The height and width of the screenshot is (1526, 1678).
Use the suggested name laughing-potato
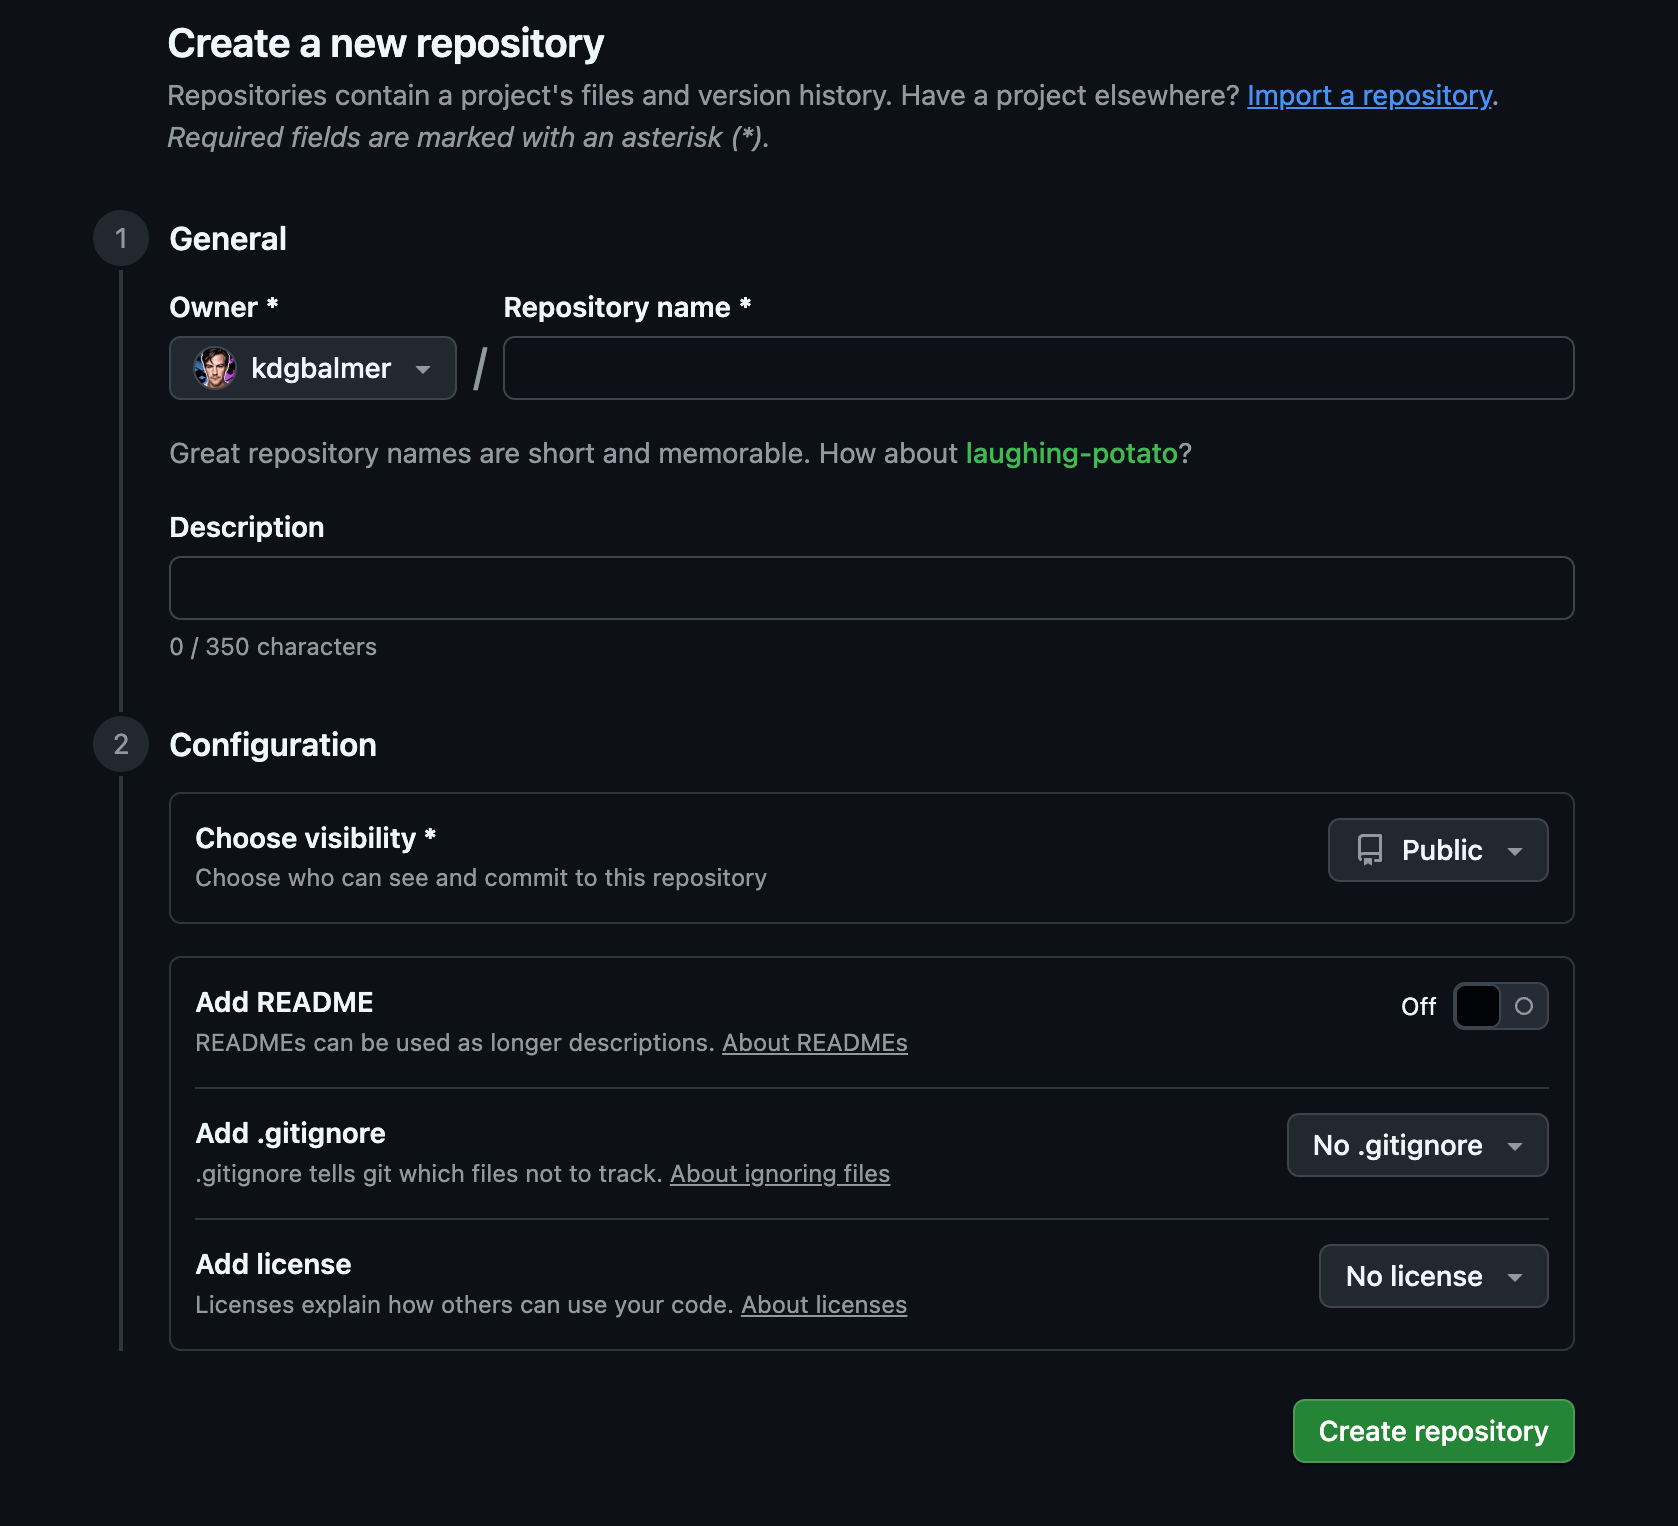click(1071, 454)
